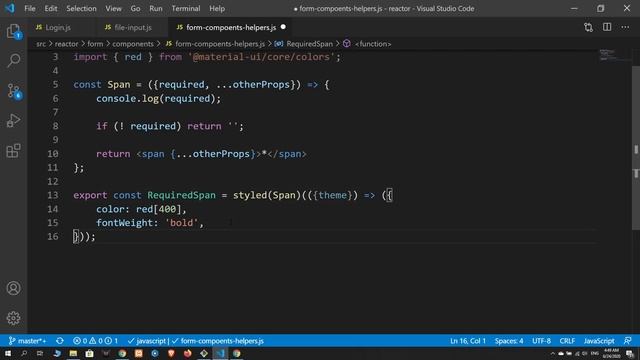640x360 pixels.
Task: Click the src breadcrumb segment
Action: coord(41,44)
